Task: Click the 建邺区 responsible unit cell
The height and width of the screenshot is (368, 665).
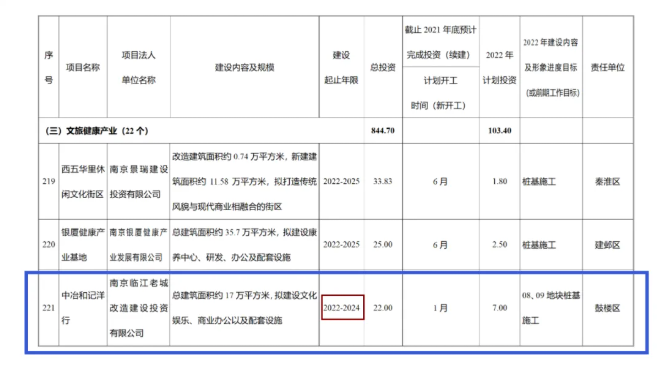Action: point(608,245)
